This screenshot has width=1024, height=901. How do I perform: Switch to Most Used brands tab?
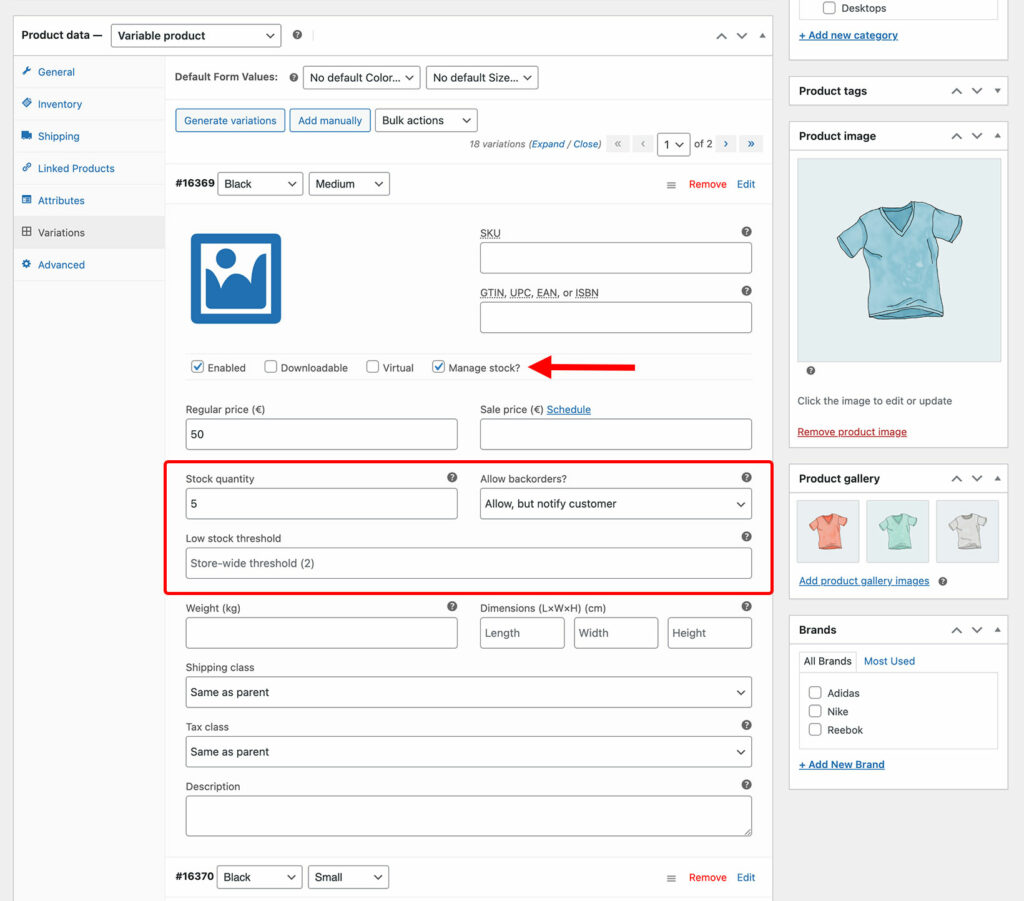pos(889,661)
